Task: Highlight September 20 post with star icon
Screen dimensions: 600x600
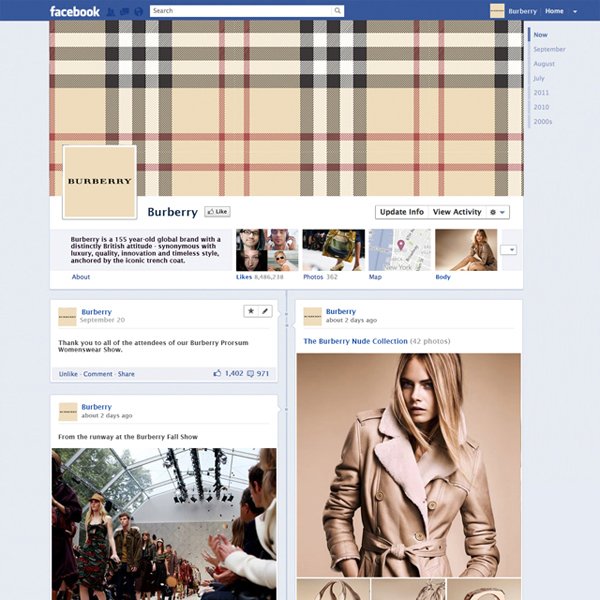Action: click(251, 311)
